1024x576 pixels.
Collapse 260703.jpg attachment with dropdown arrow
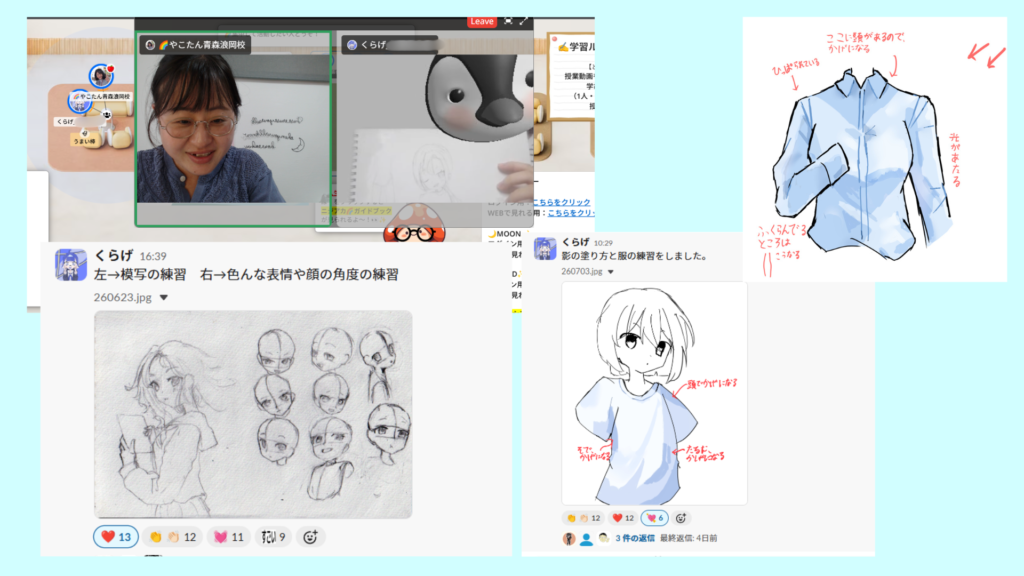click(x=611, y=272)
